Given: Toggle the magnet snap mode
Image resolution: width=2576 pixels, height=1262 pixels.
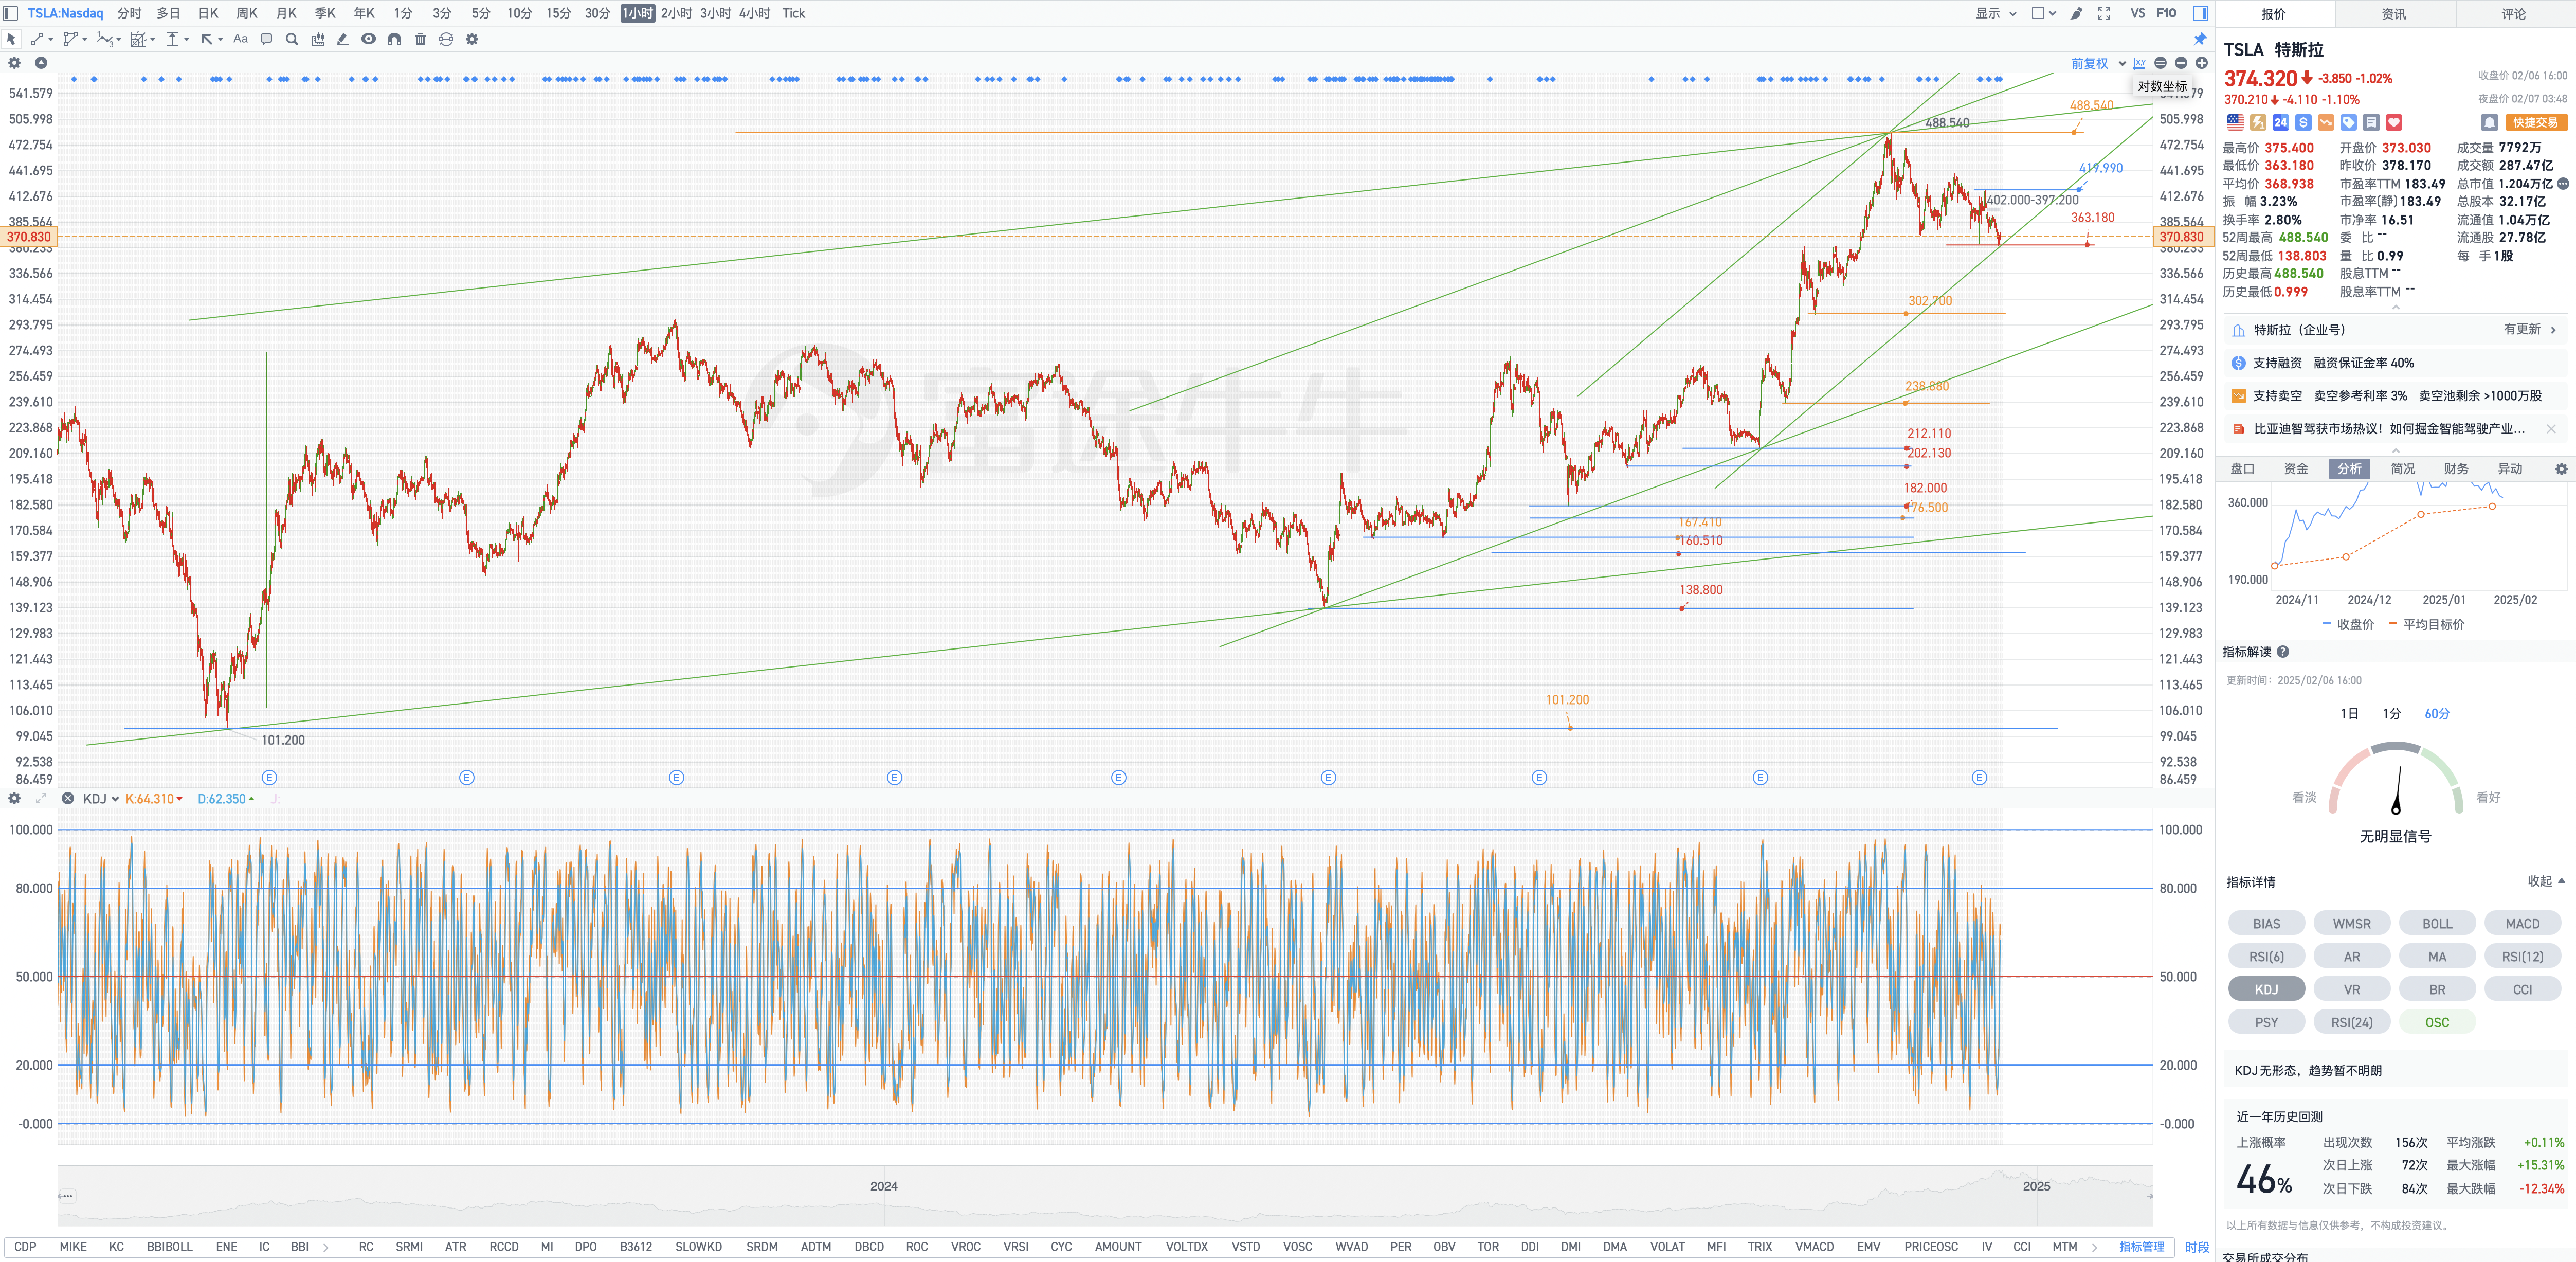Looking at the screenshot, I should coord(395,39).
